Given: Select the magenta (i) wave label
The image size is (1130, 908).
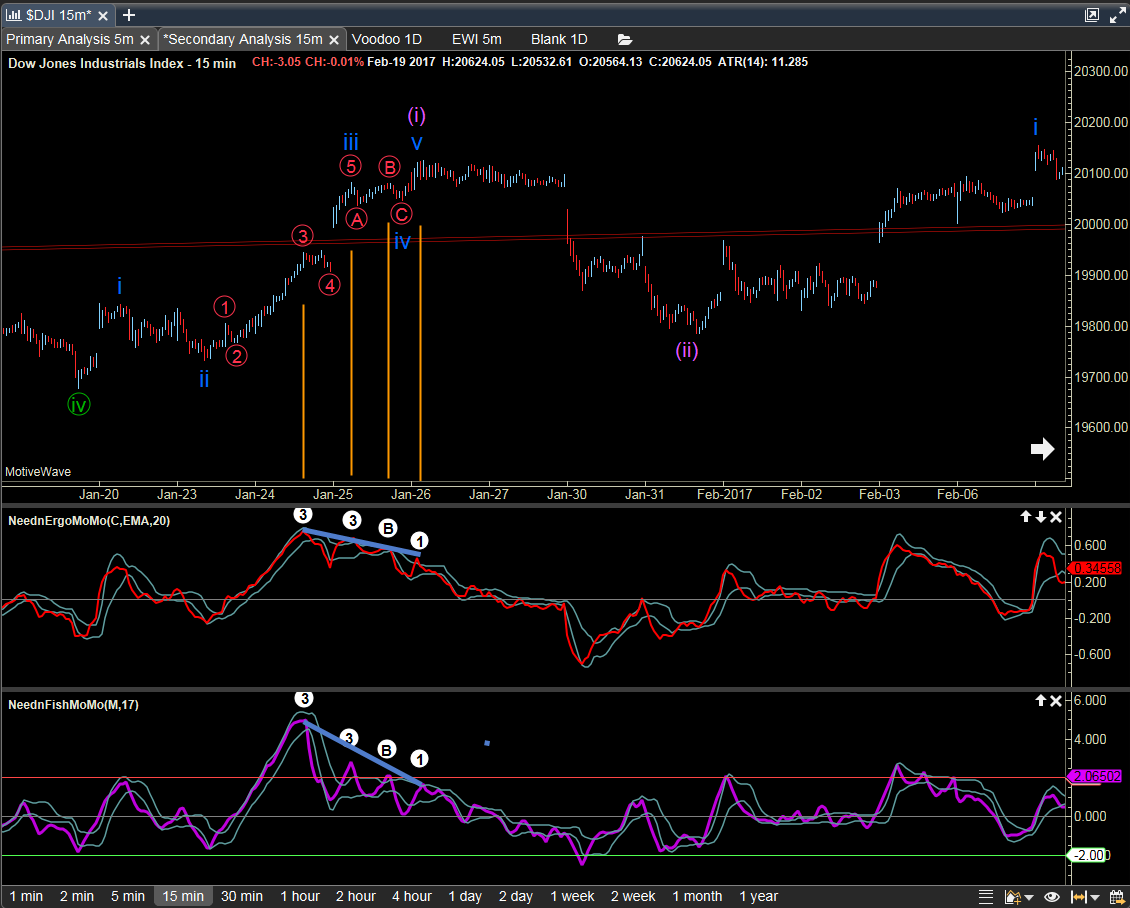Looking at the screenshot, I should coord(417,115).
